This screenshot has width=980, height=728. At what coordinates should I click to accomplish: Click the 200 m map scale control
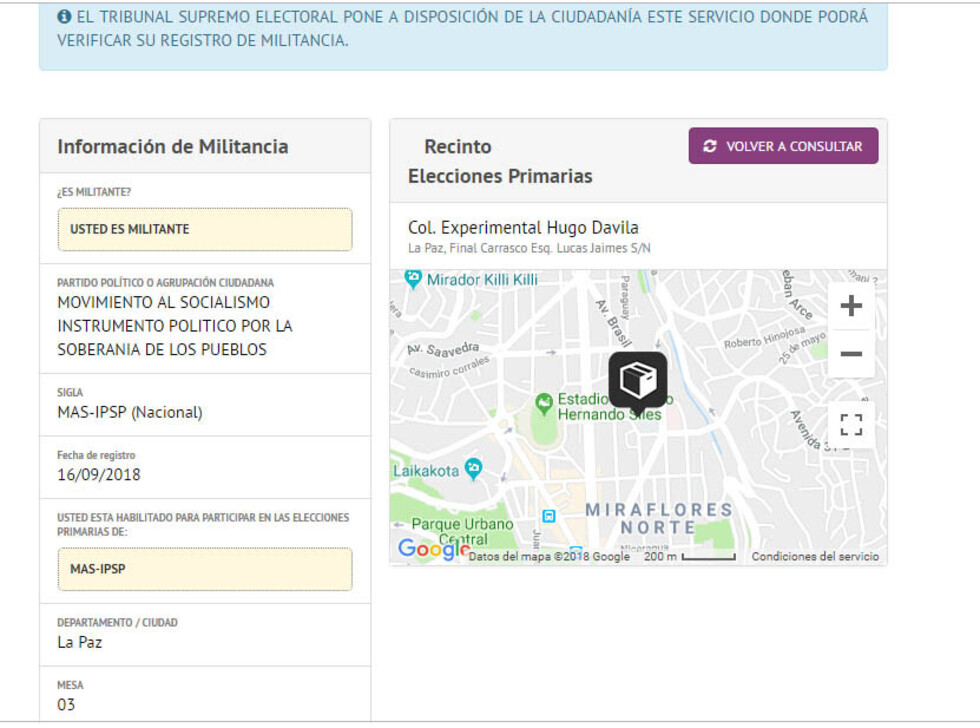tap(690, 556)
